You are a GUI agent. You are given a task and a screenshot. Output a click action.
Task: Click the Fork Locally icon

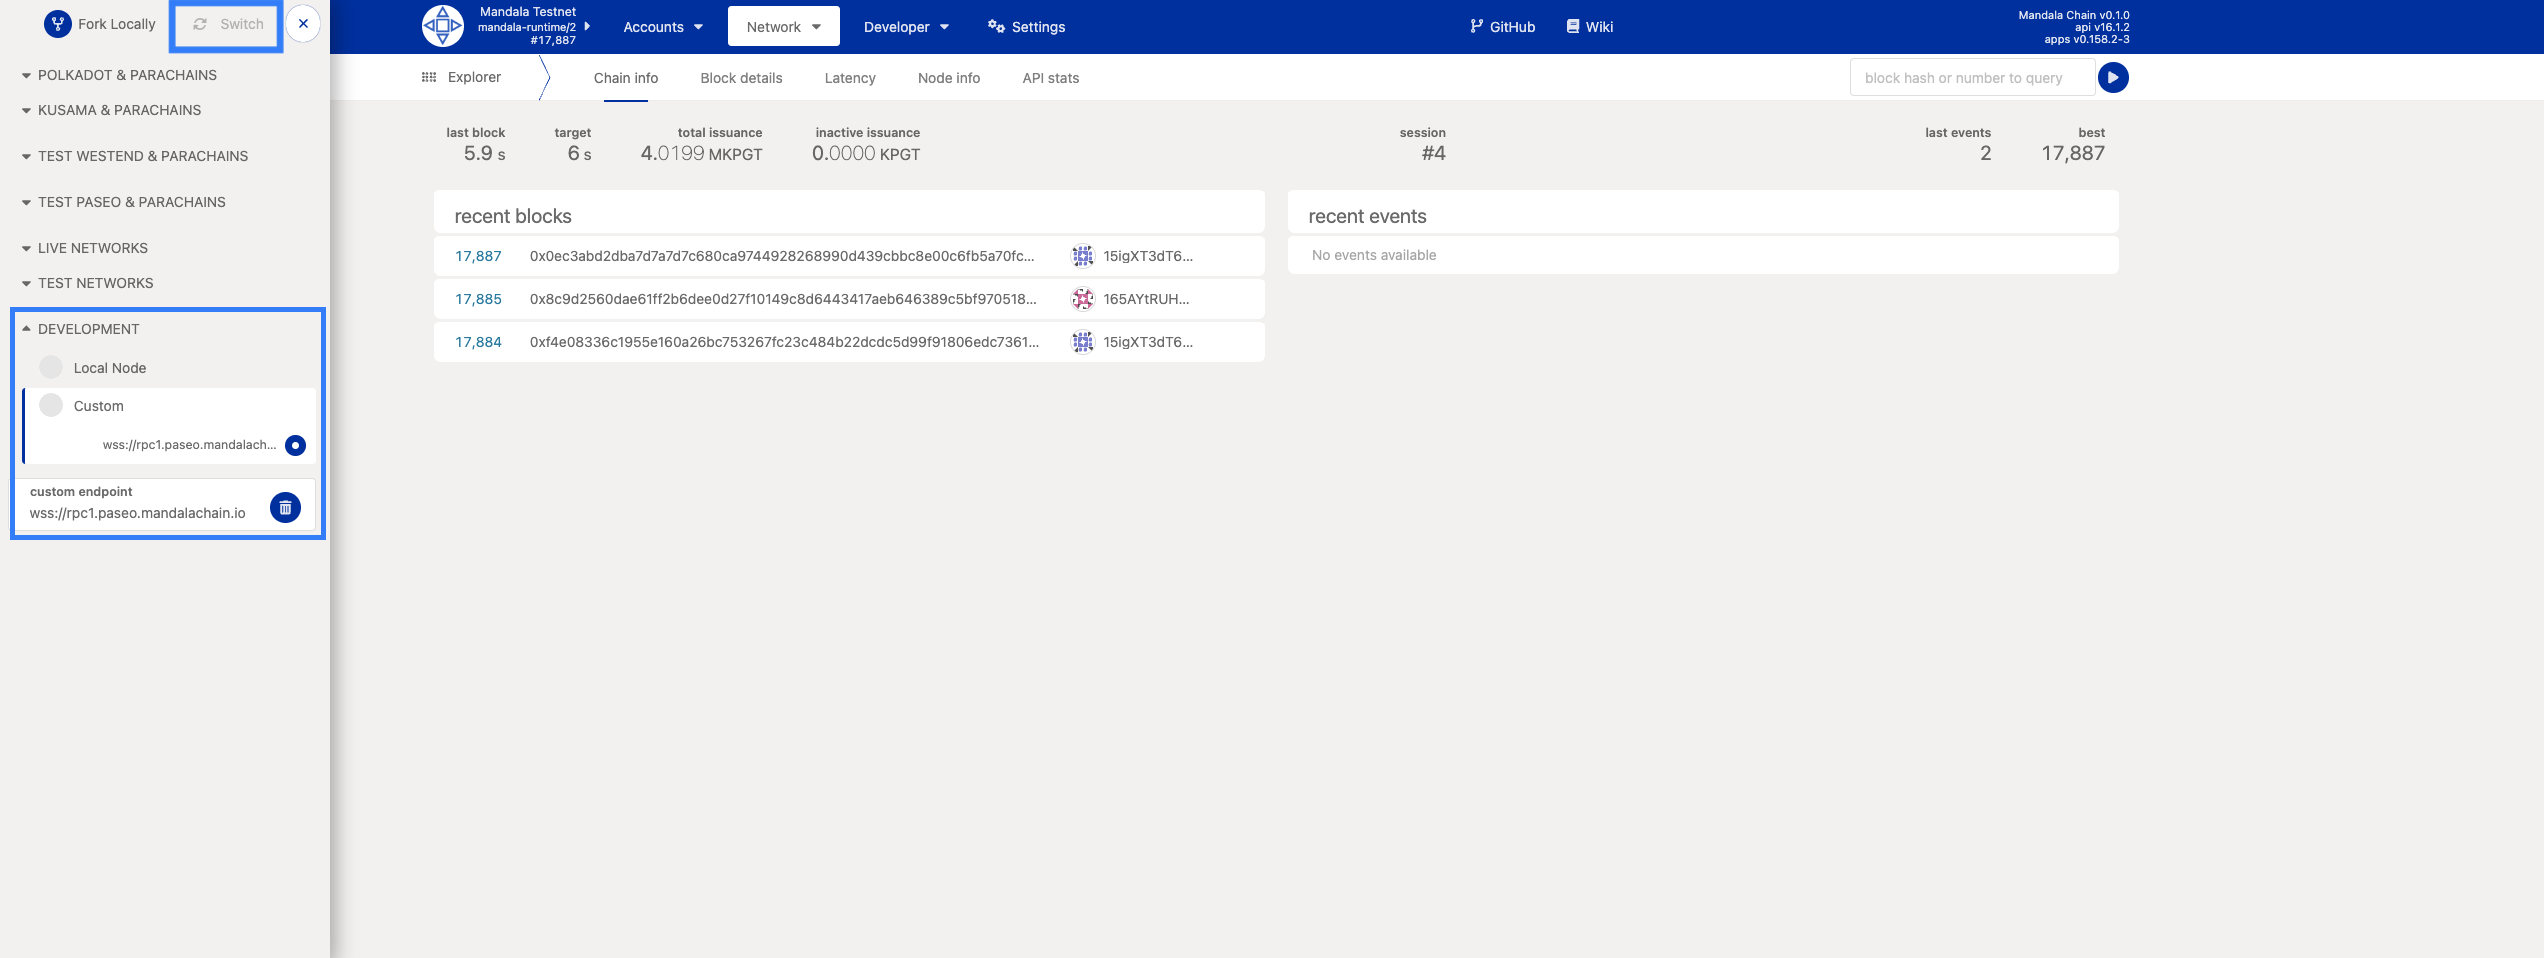(x=58, y=24)
